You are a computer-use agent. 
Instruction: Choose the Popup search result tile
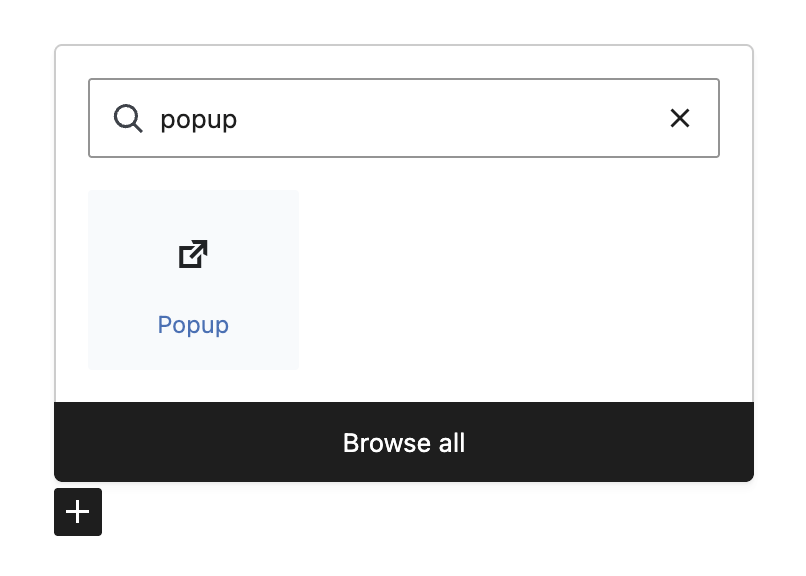193,280
